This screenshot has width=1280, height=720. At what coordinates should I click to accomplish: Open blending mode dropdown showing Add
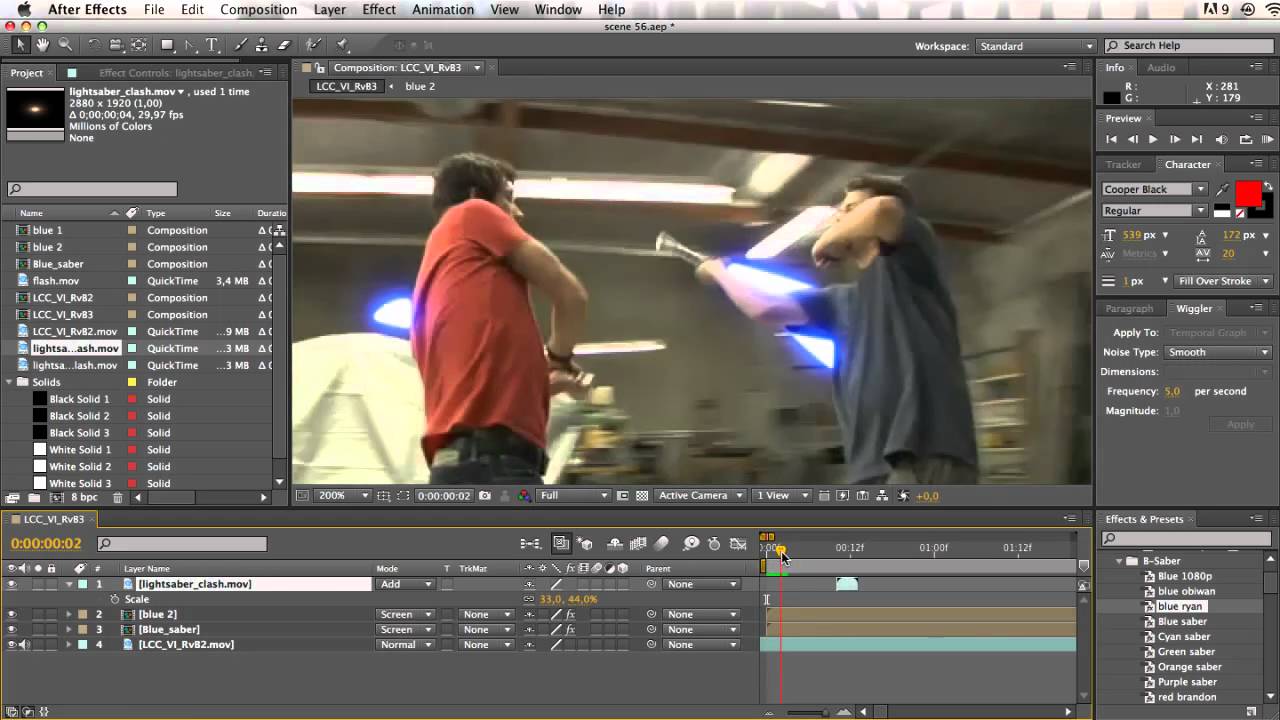click(405, 584)
